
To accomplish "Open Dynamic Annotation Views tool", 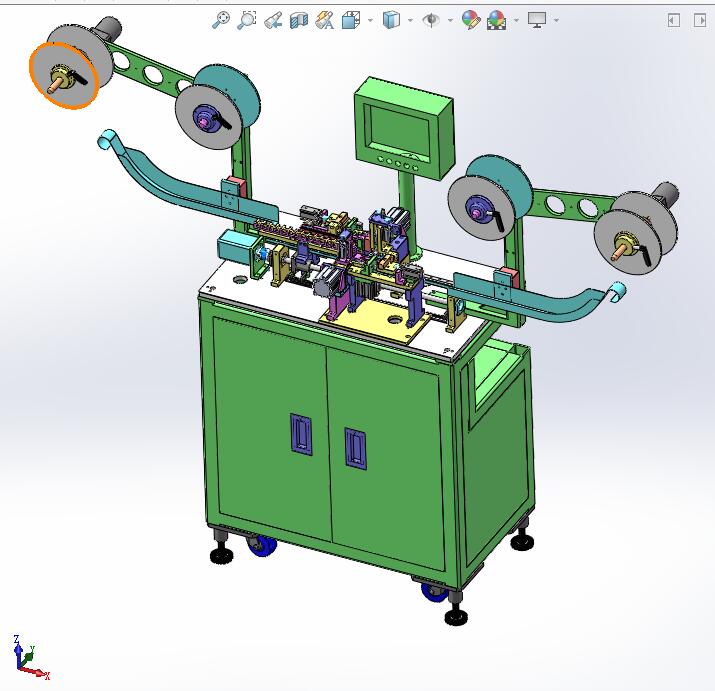I will (x=325, y=21).
